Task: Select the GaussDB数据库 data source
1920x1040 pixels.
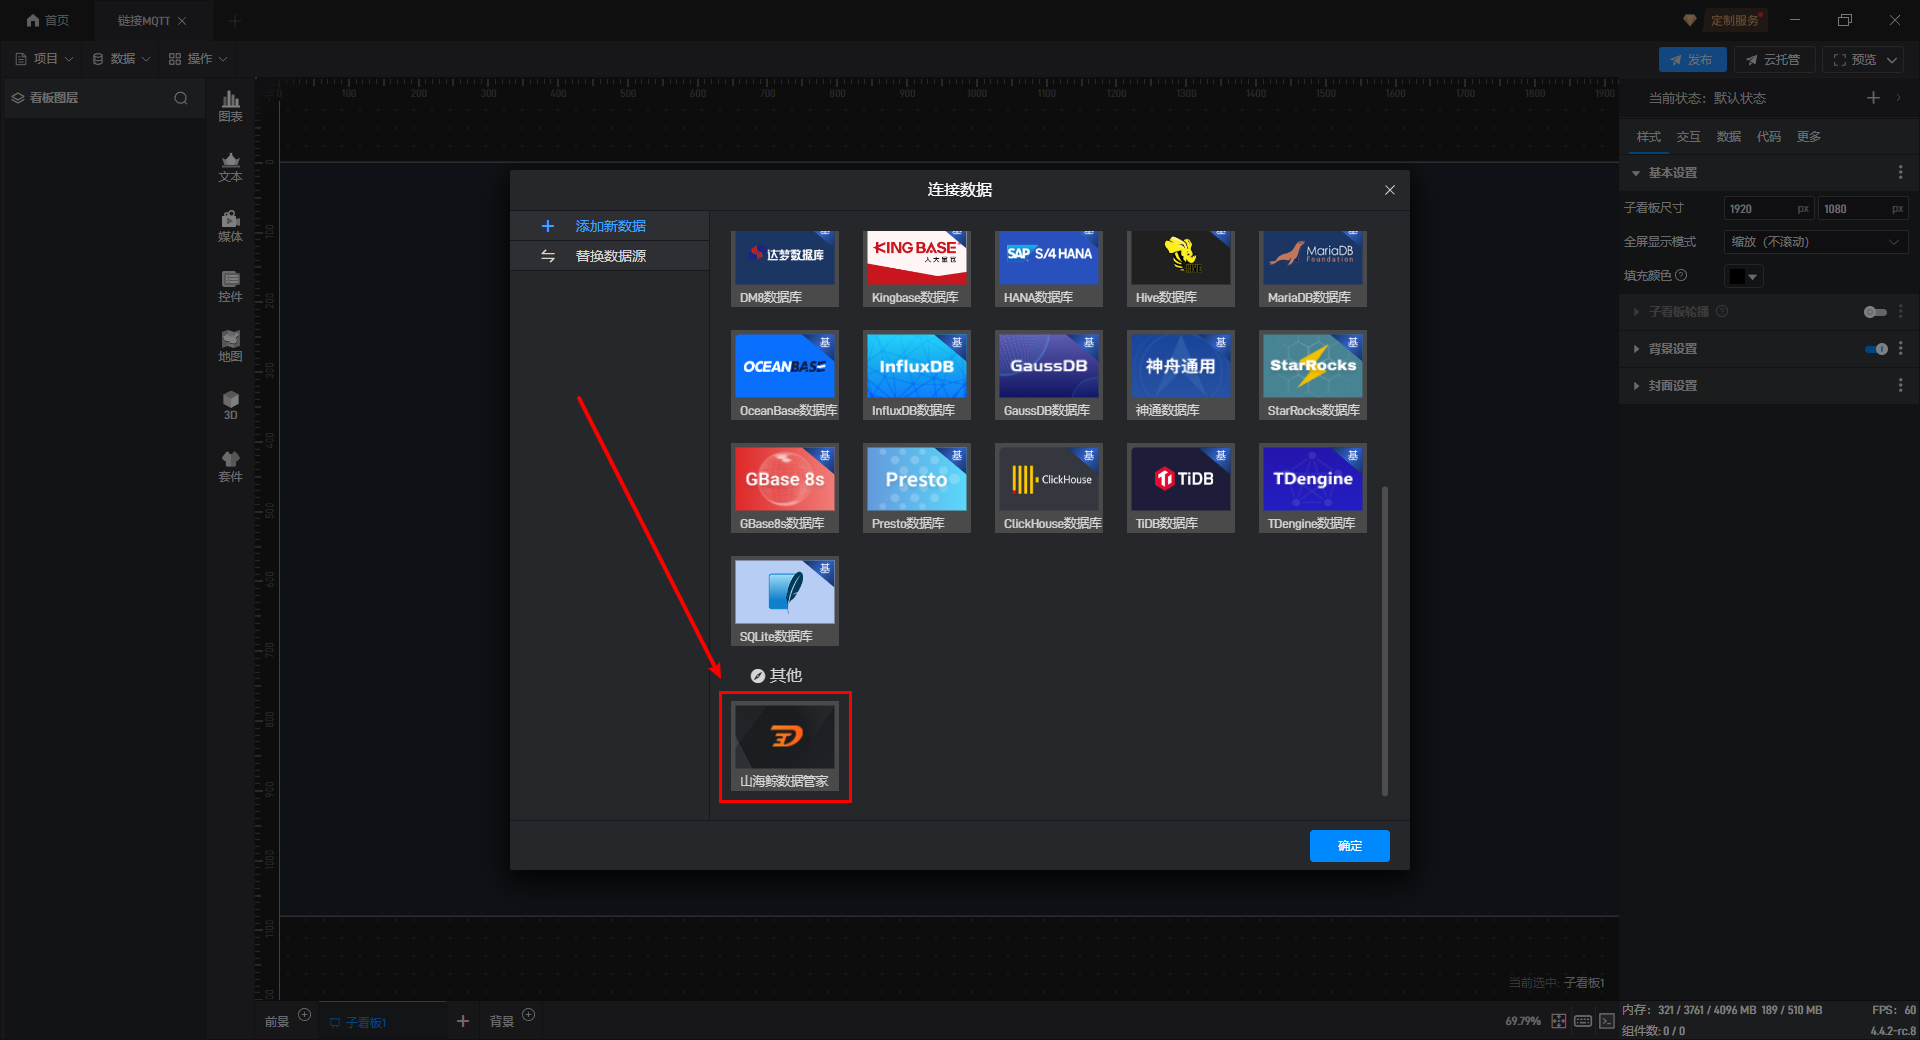Action: click(1049, 375)
